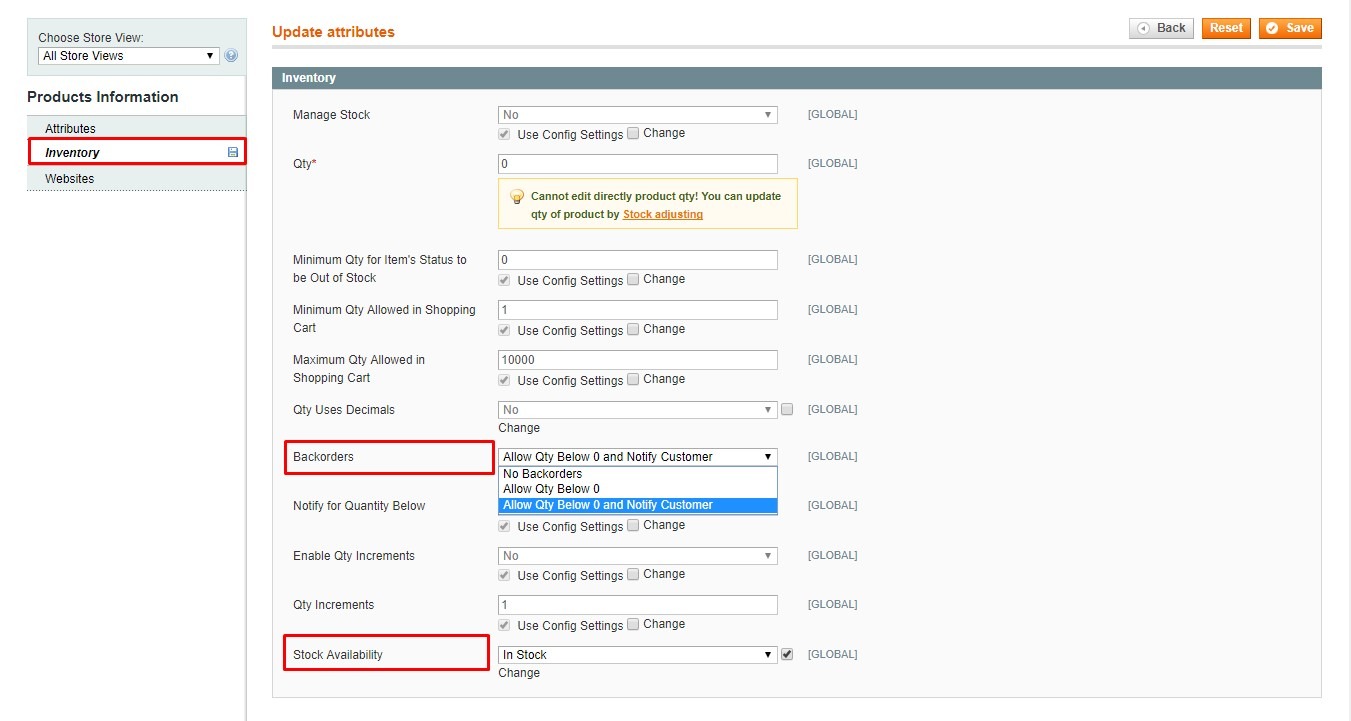
Task: Check Change box for Minimum Qty Out of Stock
Action: tap(633, 279)
